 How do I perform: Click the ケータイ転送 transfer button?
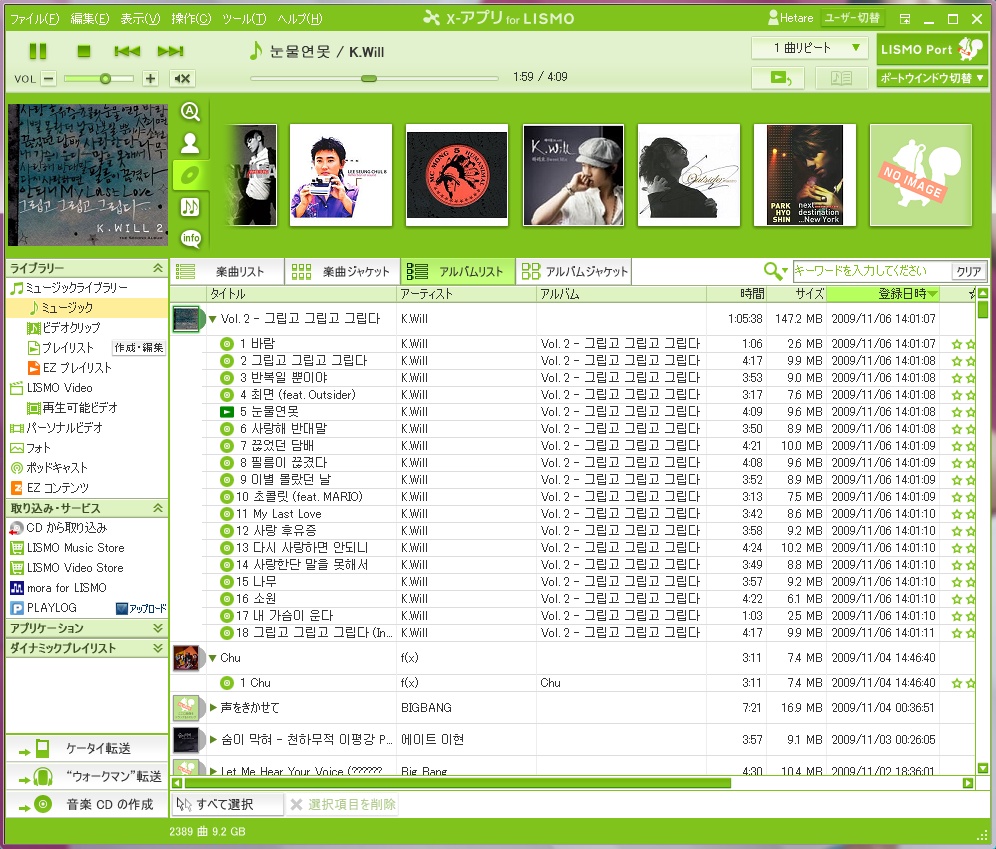(87, 748)
